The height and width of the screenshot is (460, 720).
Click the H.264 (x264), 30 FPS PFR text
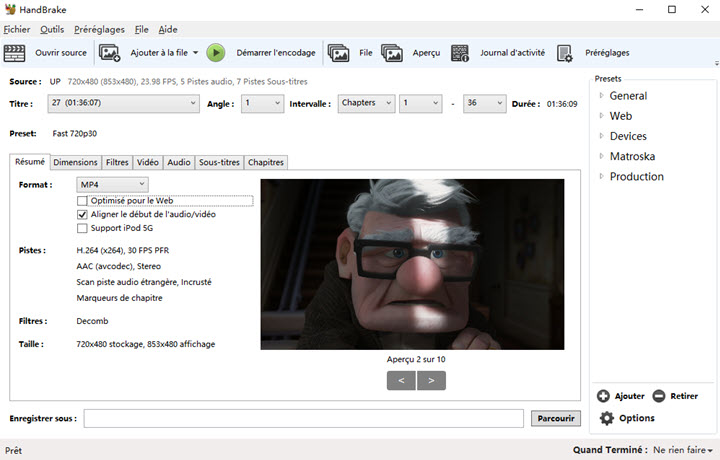(123, 251)
